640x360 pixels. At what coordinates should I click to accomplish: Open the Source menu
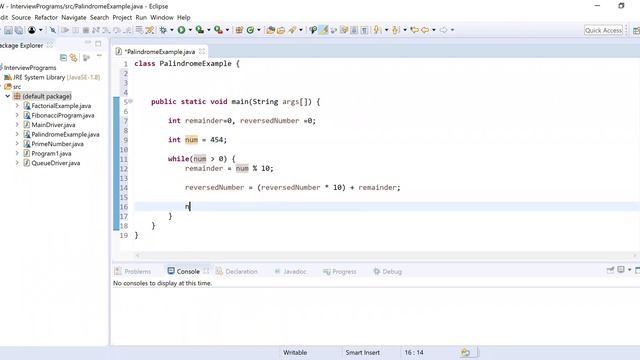click(21, 18)
